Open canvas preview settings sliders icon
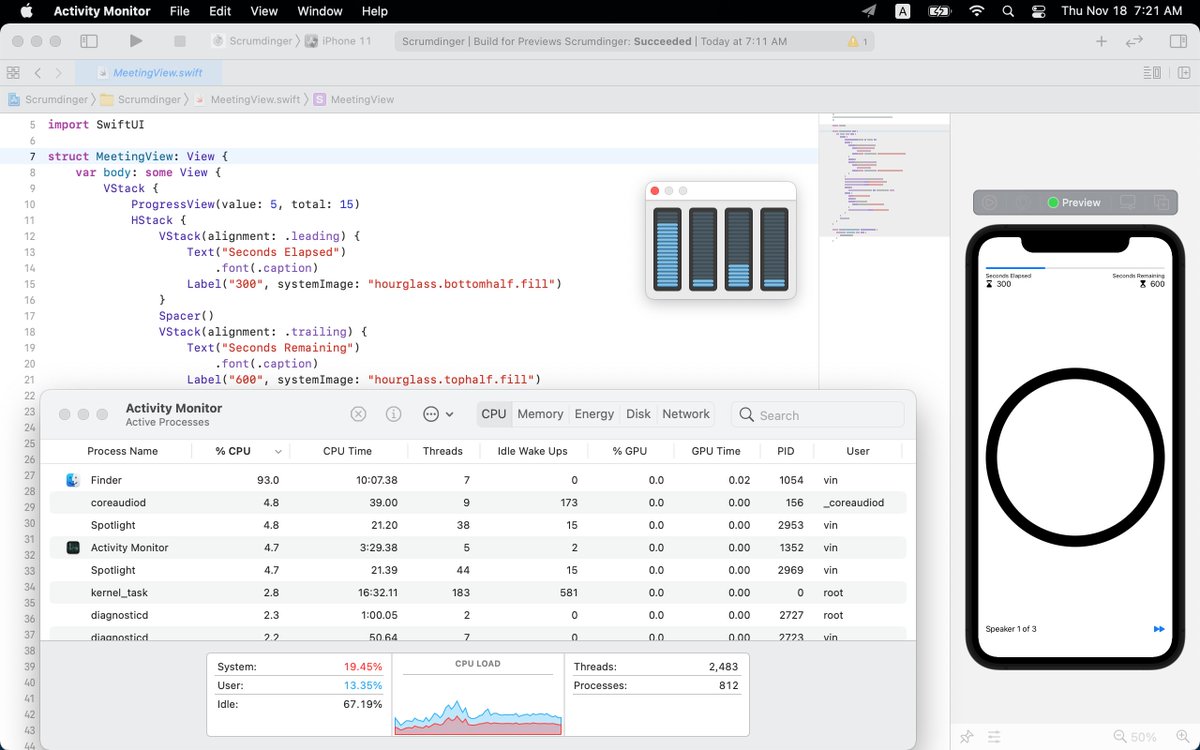This screenshot has width=1200, height=750. 995,737
